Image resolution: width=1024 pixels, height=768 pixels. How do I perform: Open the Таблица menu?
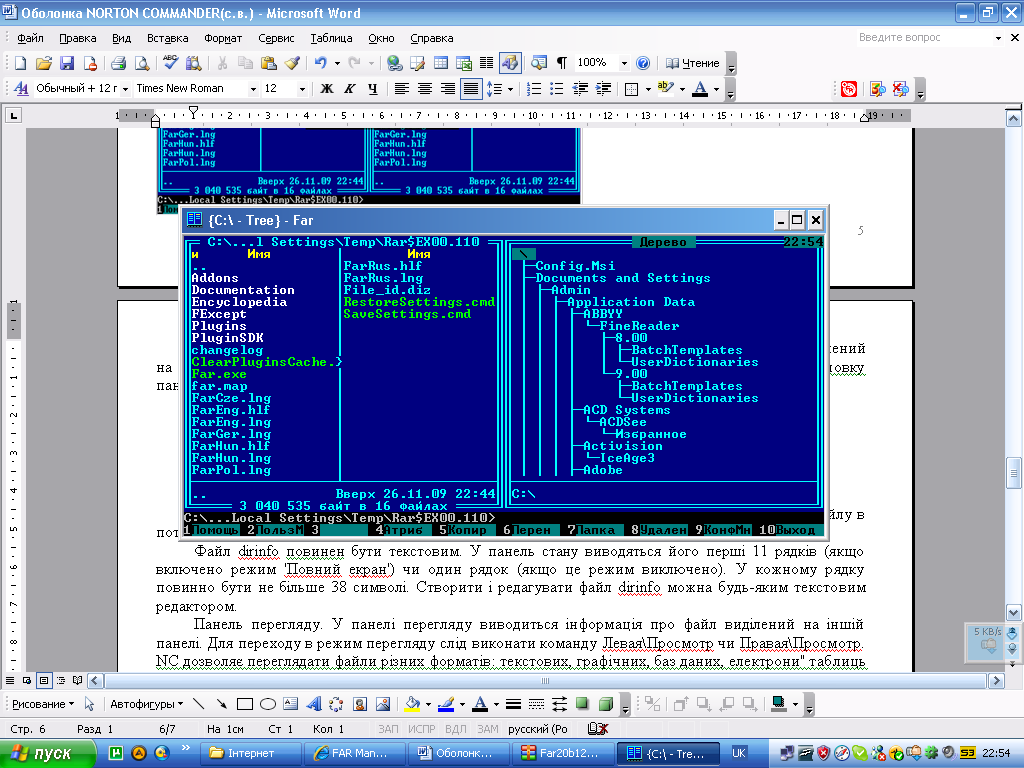tap(331, 38)
